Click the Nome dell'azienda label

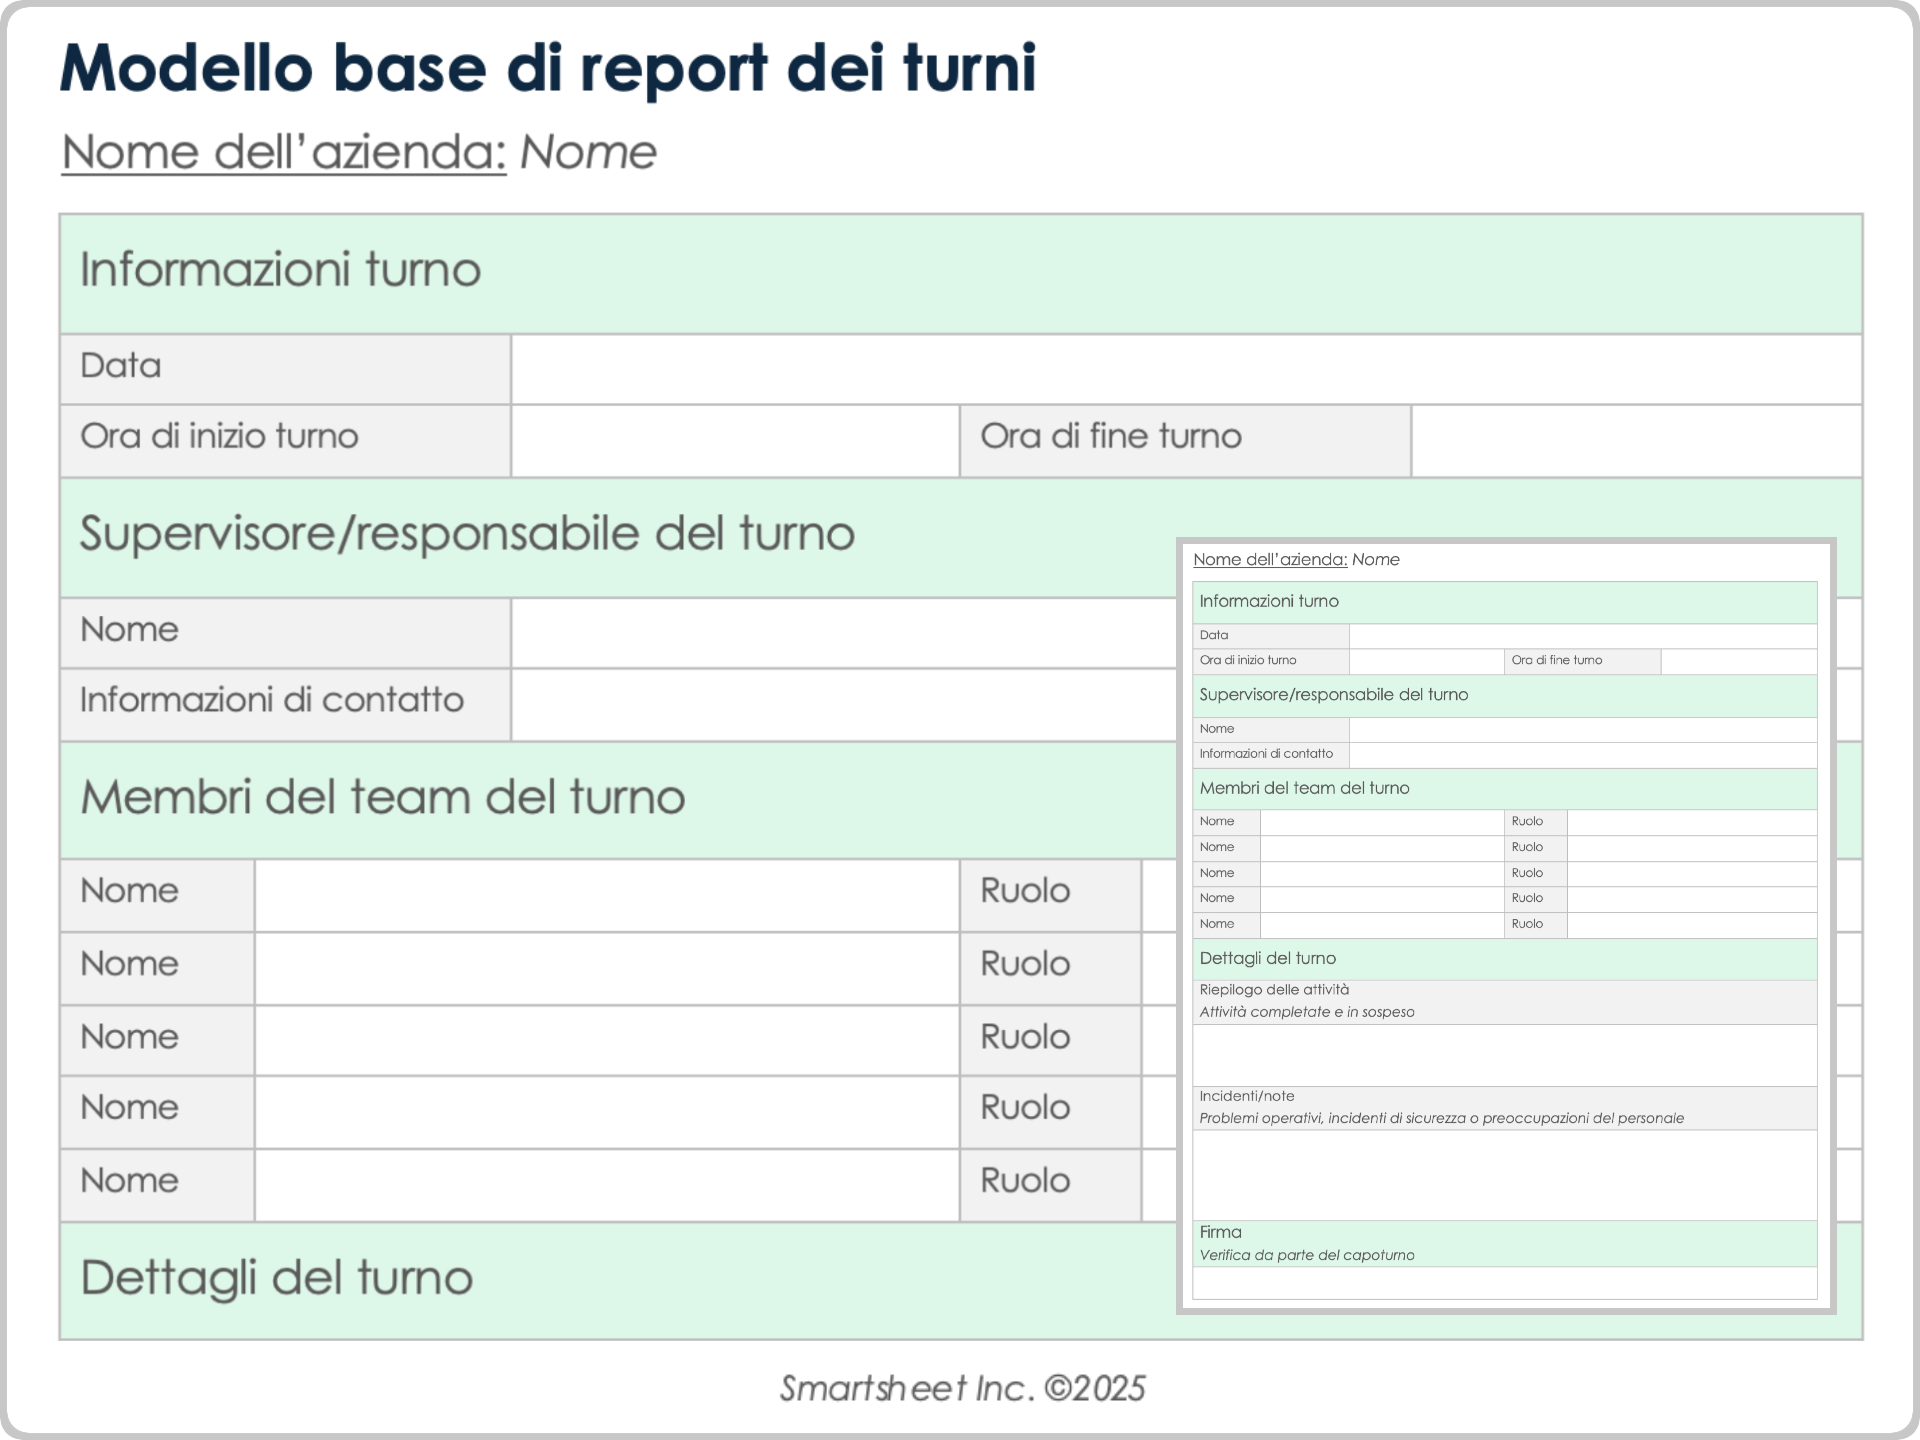285,150
